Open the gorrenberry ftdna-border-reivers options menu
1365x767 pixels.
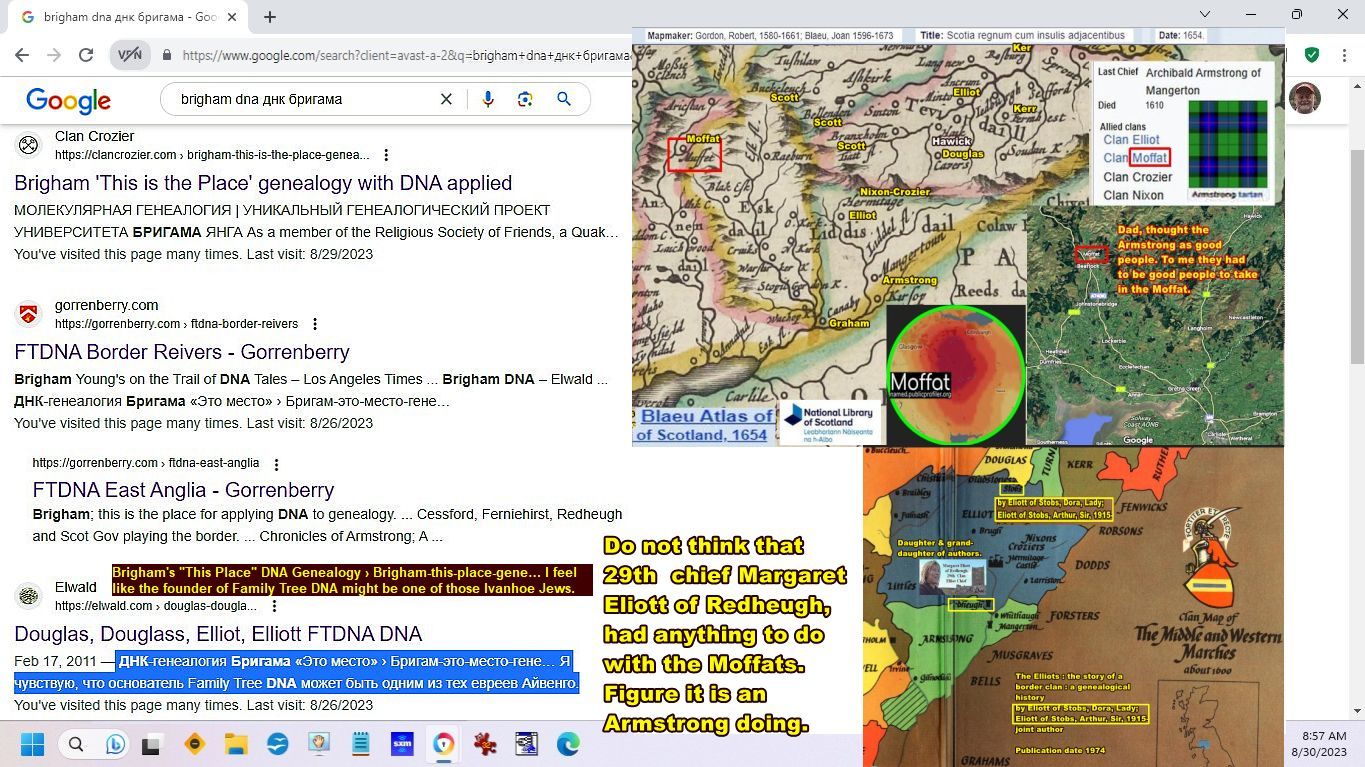(x=315, y=324)
